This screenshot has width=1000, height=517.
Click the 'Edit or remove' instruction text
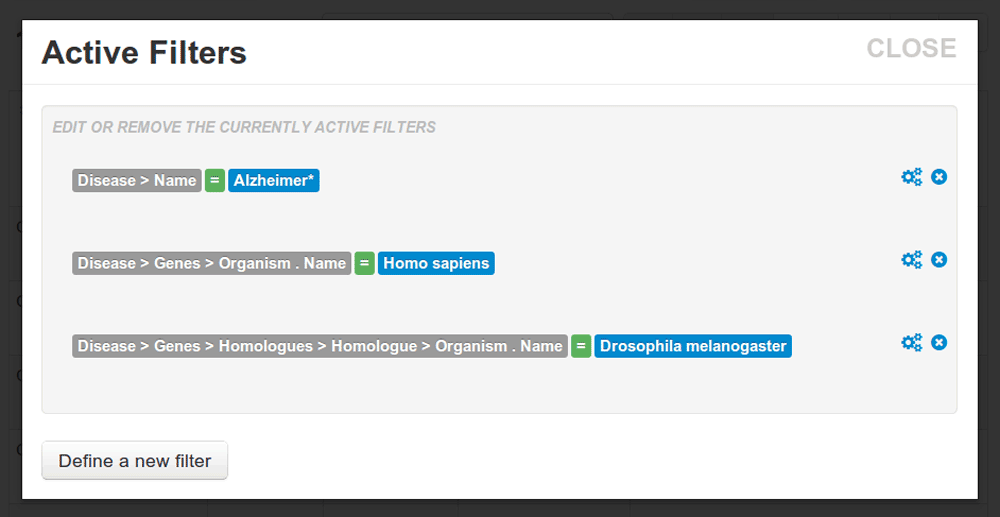(244, 128)
